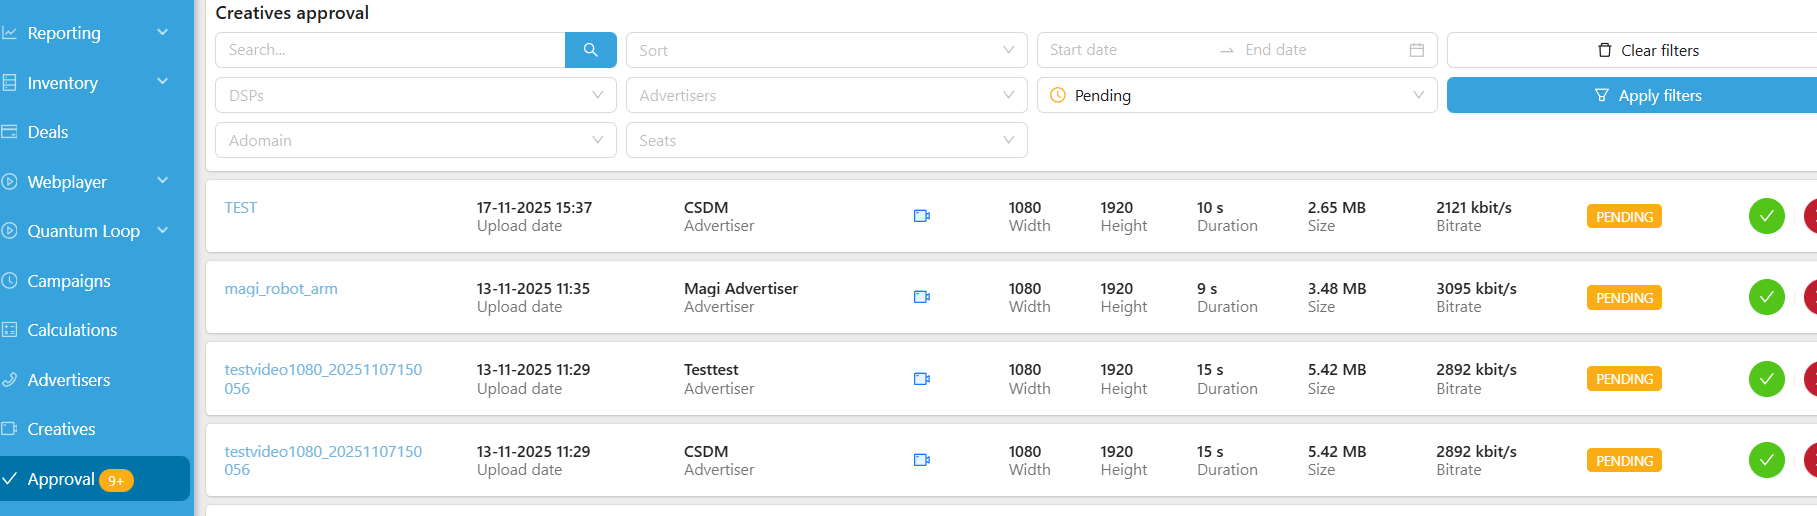Click video icon in TEST row
The width and height of the screenshot is (1817, 516).
(921, 216)
